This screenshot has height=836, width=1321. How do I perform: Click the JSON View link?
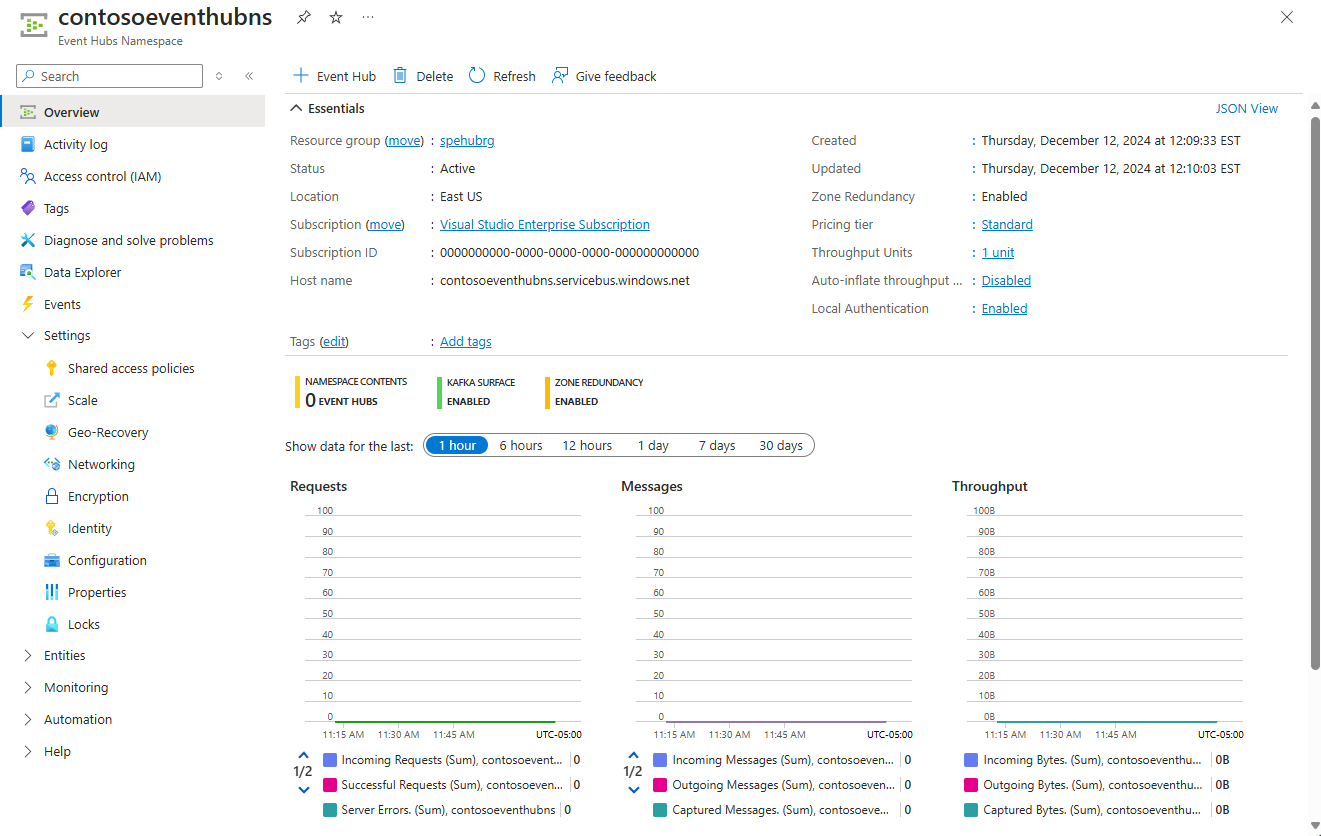(1246, 108)
